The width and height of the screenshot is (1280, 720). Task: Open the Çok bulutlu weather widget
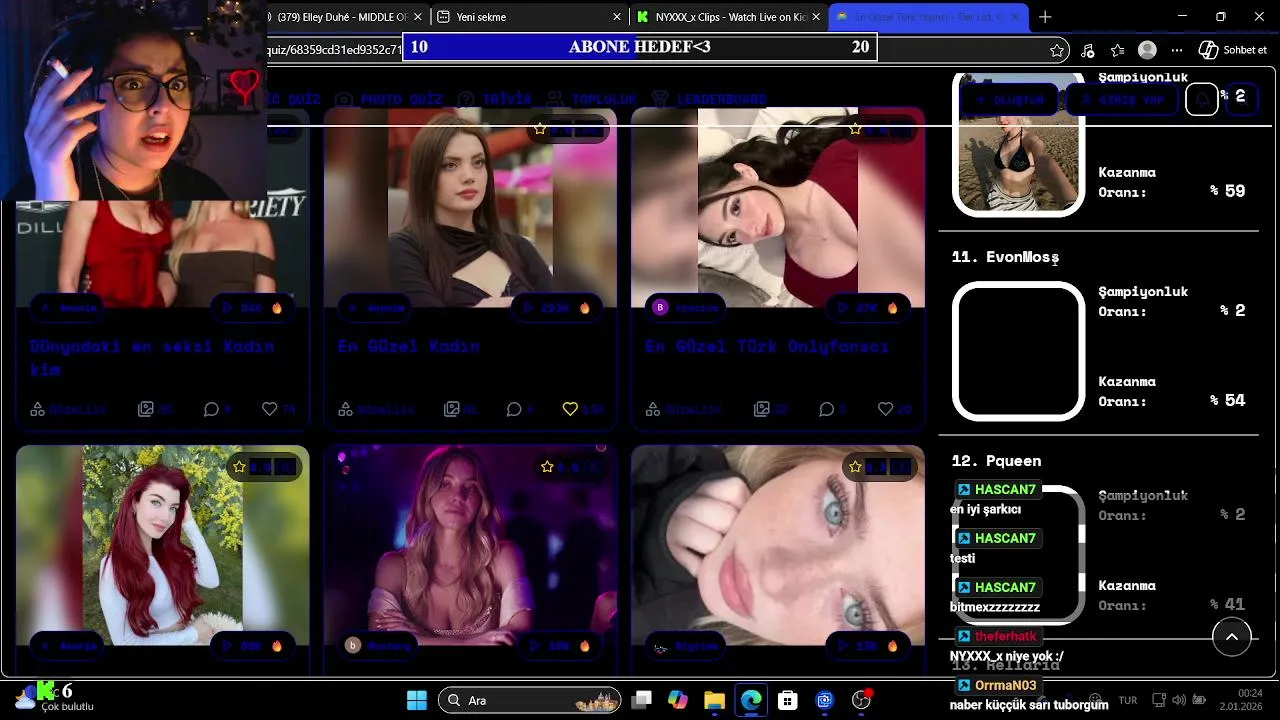point(55,698)
